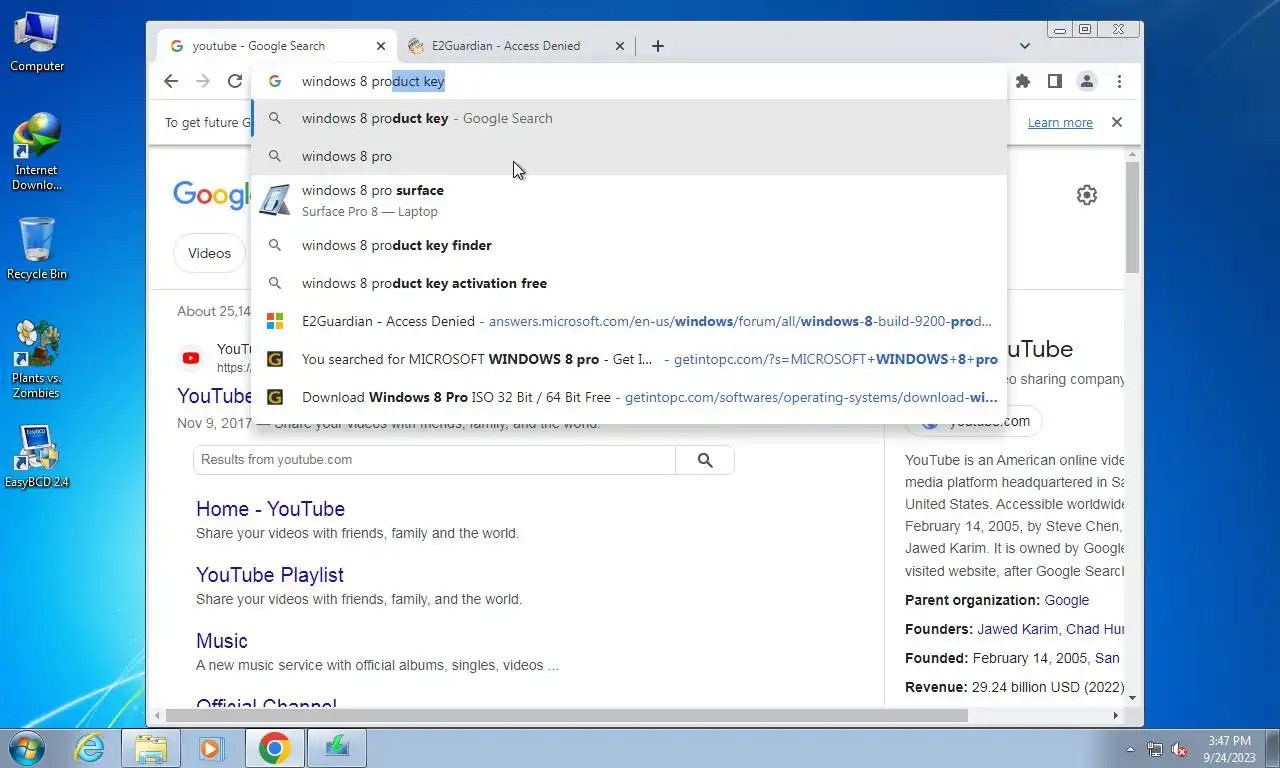Image resolution: width=1280 pixels, height=768 pixels.
Task: Select suggestion 'windows 8 pro'
Action: pos(629,156)
